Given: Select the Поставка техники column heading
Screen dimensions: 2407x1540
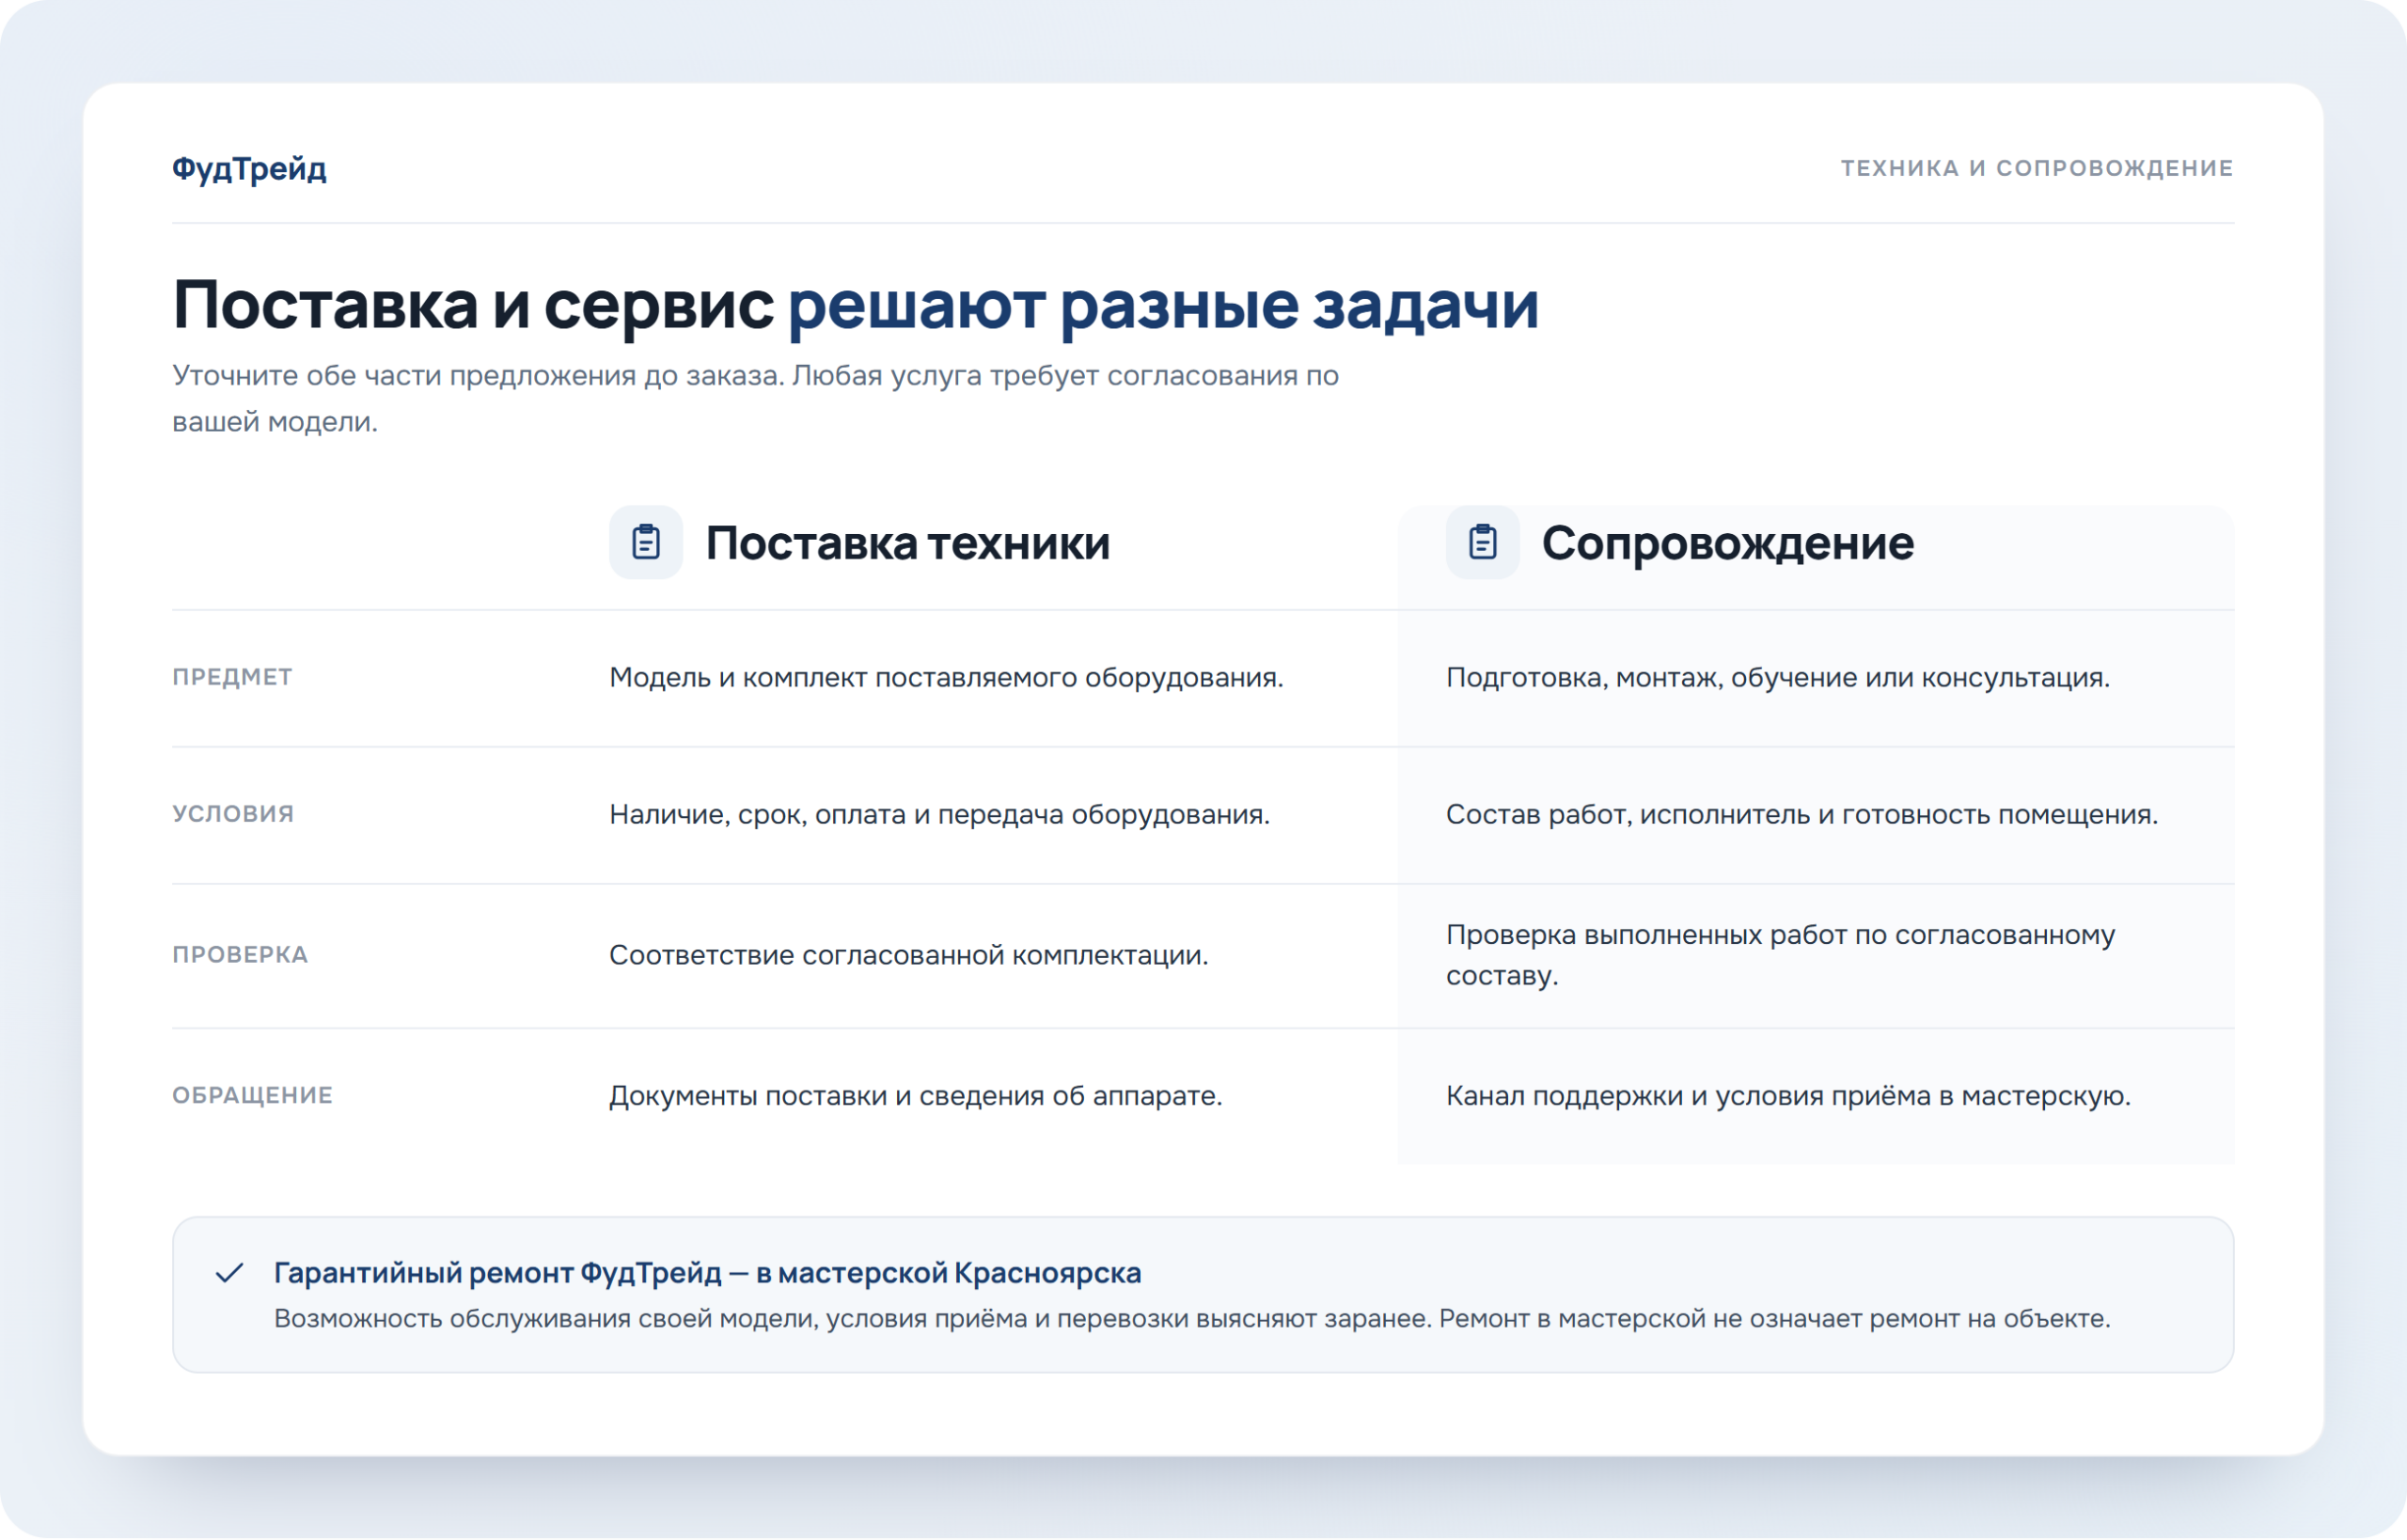Looking at the screenshot, I should tap(908, 543).
